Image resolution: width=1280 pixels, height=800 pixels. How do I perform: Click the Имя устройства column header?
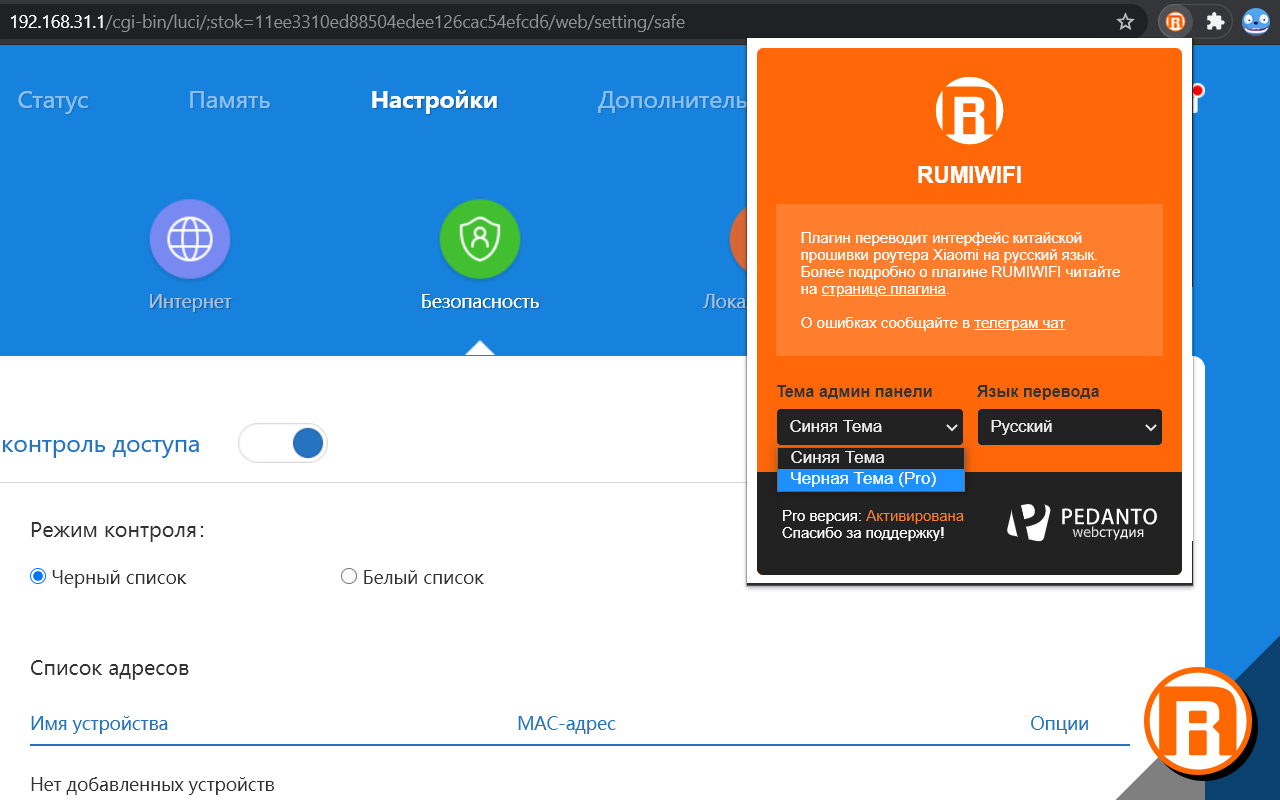[x=99, y=723]
